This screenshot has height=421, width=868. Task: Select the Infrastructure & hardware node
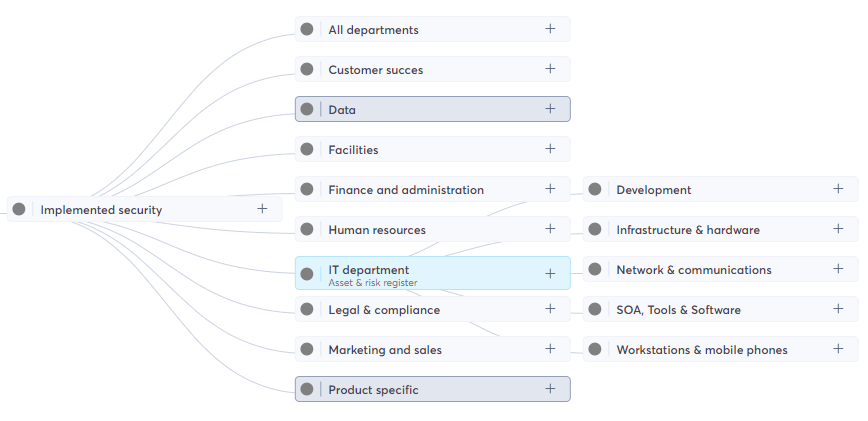coord(688,230)
